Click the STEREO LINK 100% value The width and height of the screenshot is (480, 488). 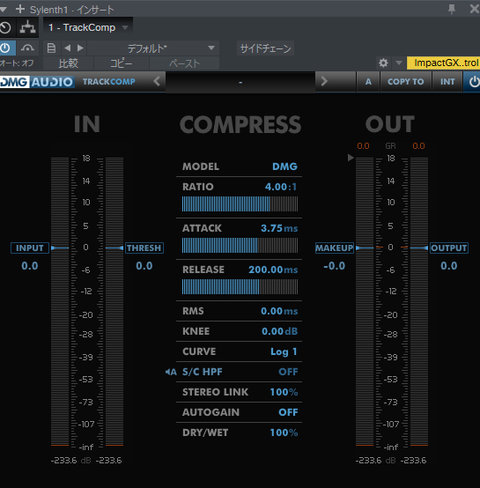coord(284,392)
